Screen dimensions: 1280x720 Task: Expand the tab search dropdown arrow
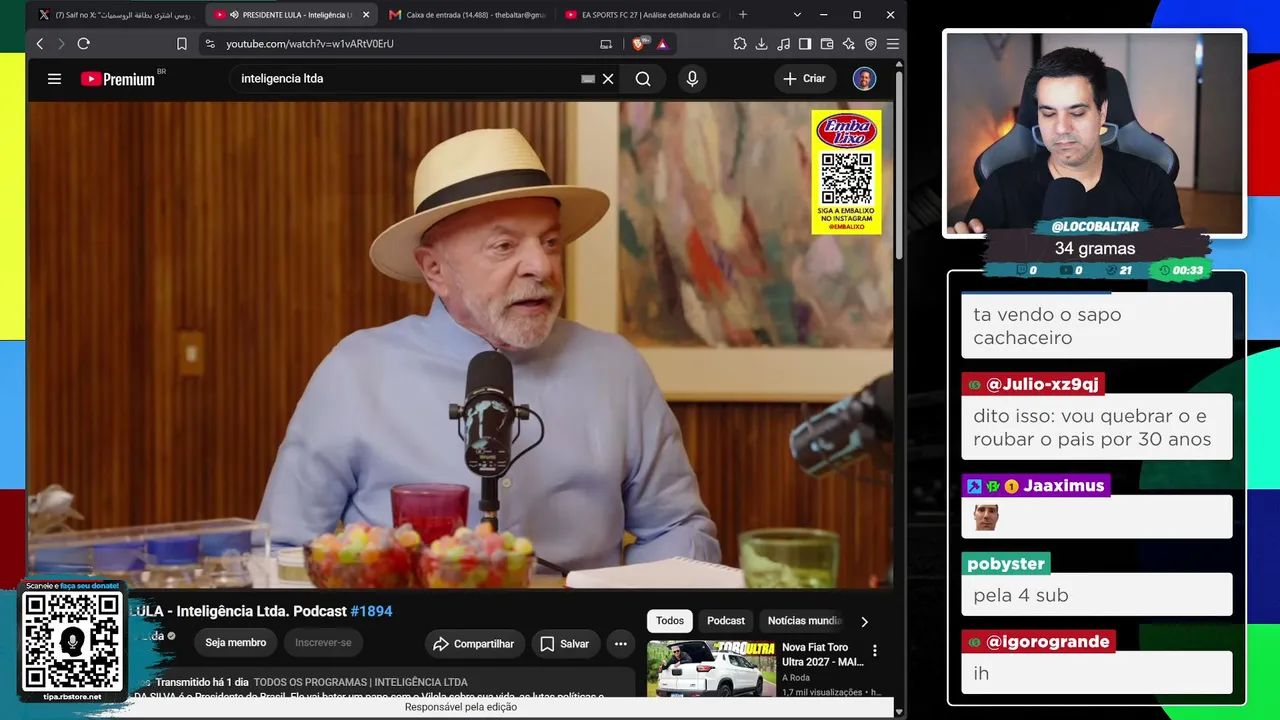click(797, 15)
